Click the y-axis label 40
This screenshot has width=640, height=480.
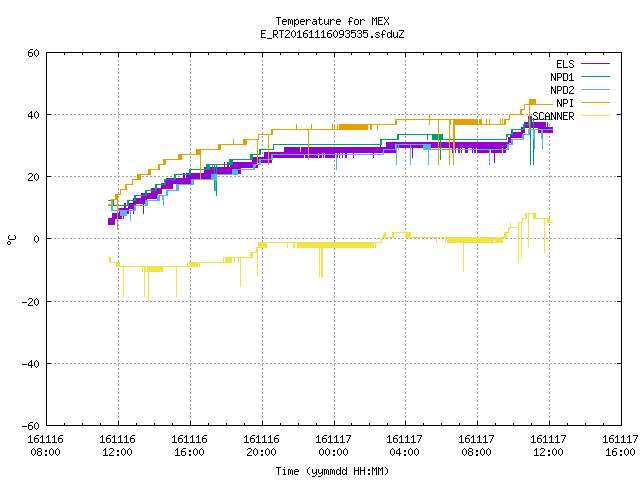33,115
